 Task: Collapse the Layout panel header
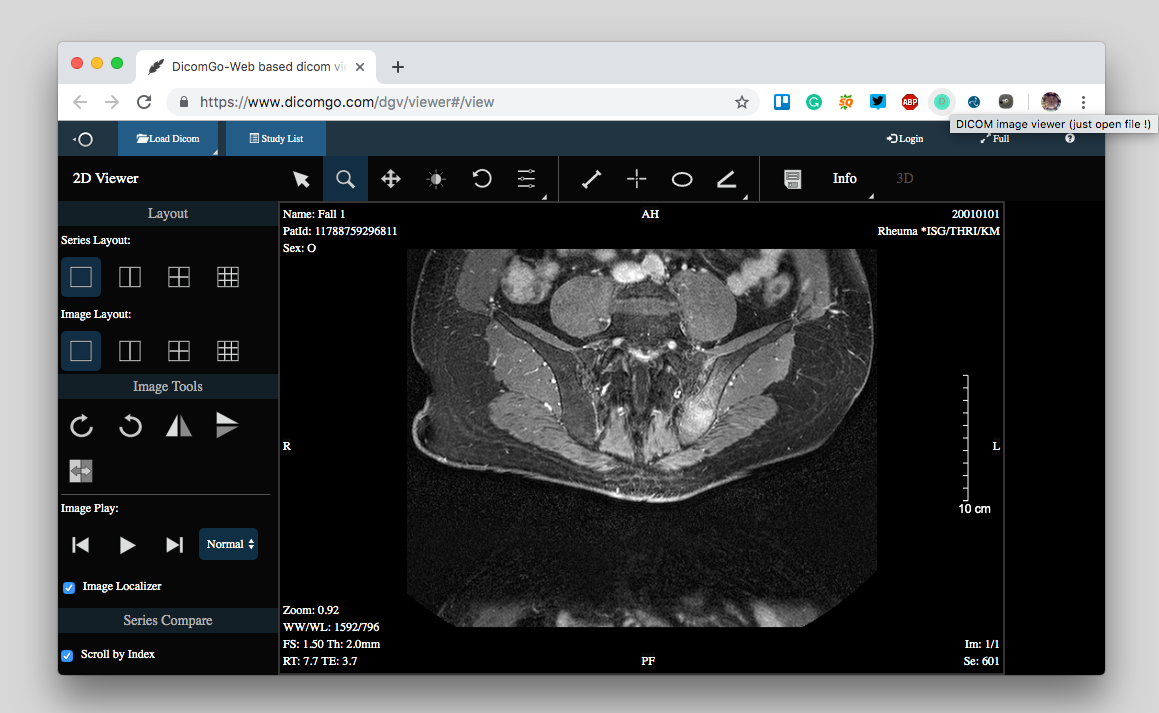(168, 214)
